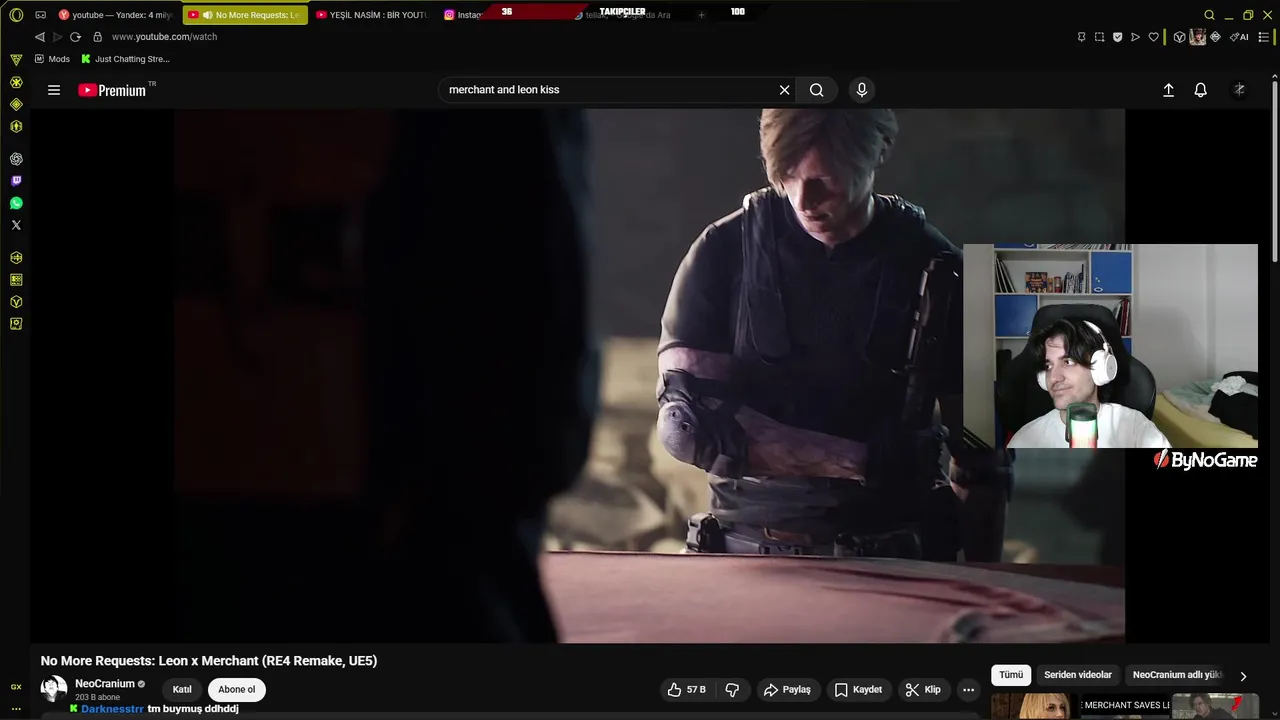This screenshot has width=1280, height=720.
Task: Click the Klip clip button
Action: point(923,689)
